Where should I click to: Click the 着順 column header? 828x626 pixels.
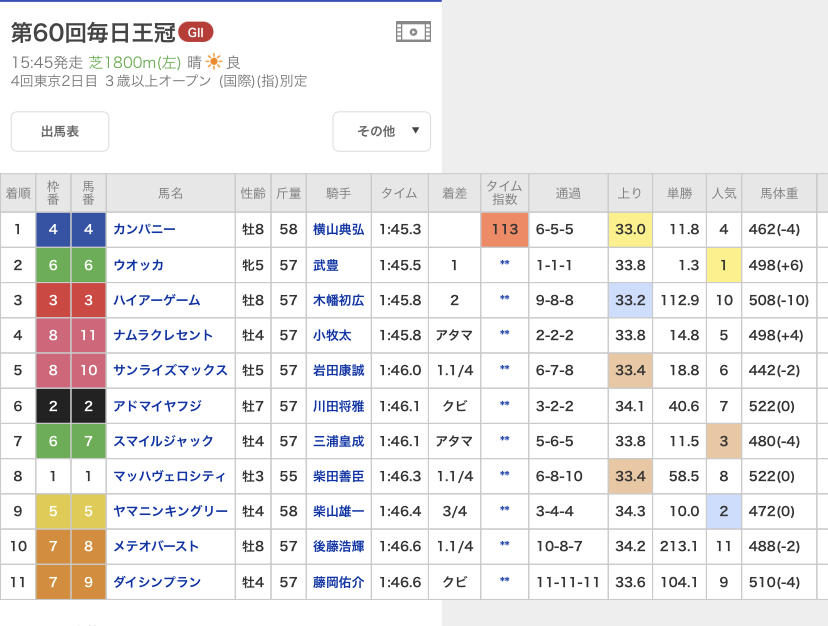(x=18, y=193)
